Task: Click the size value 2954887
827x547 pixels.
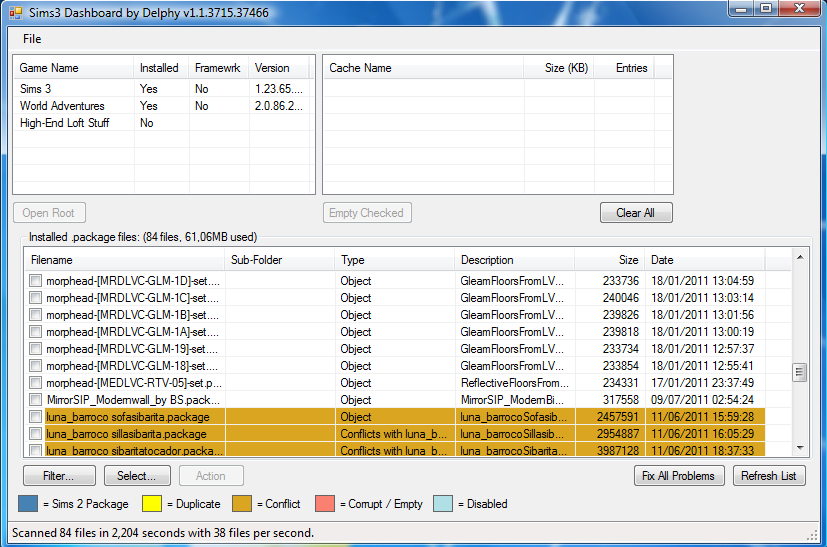Action: [618, 434]
